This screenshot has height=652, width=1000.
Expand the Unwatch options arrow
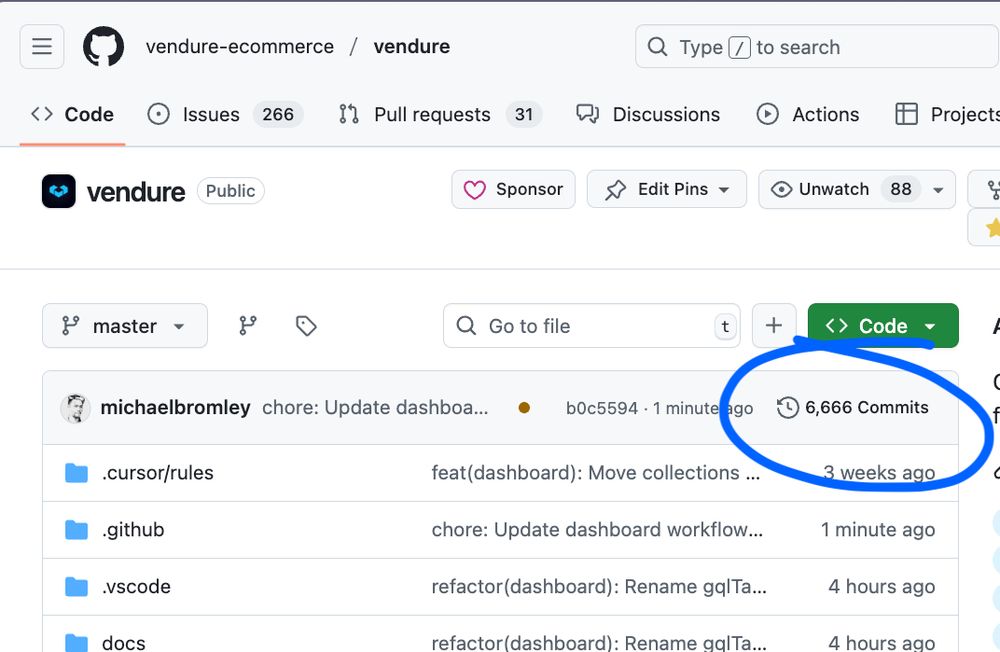point(938,190)
